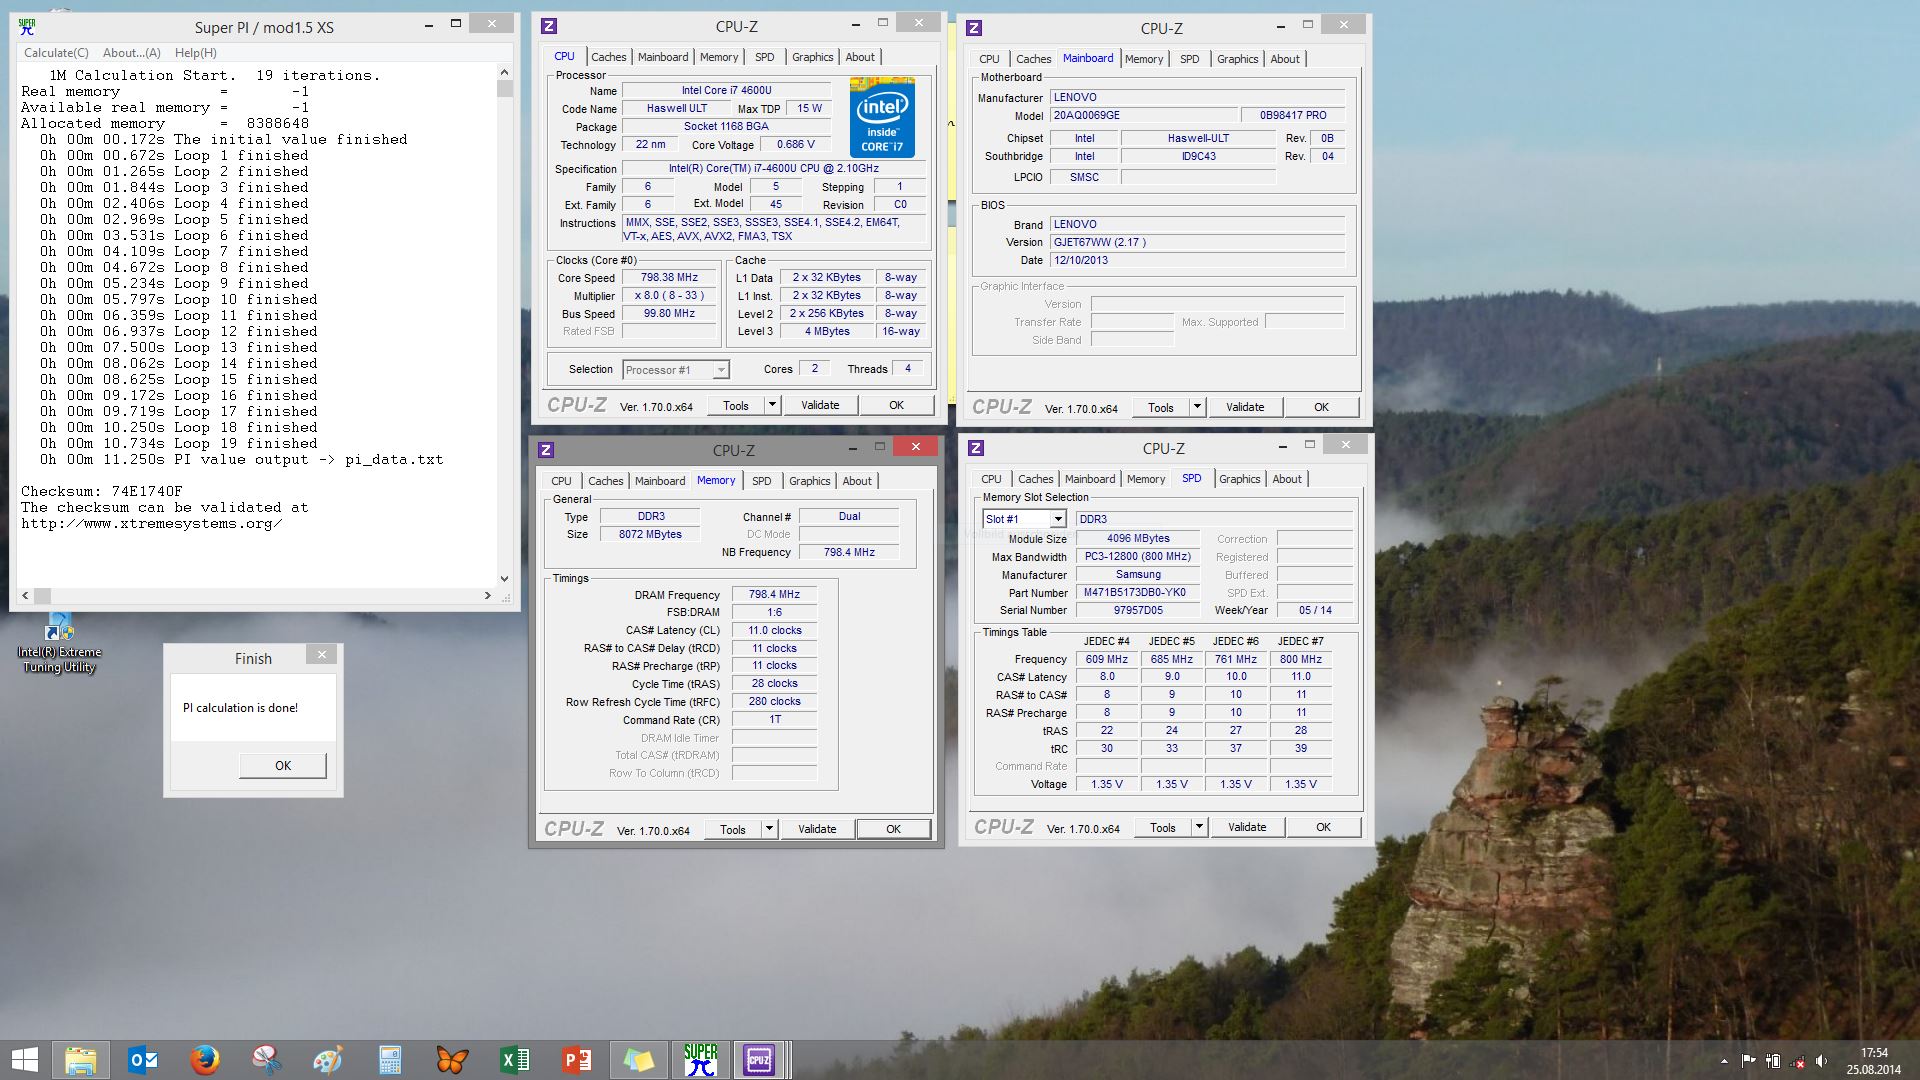Launch PowerPoint from the taskbar
The height and width of the screenshot is (1080, 1920).
pyautogui.click(x=576, y=1060)
